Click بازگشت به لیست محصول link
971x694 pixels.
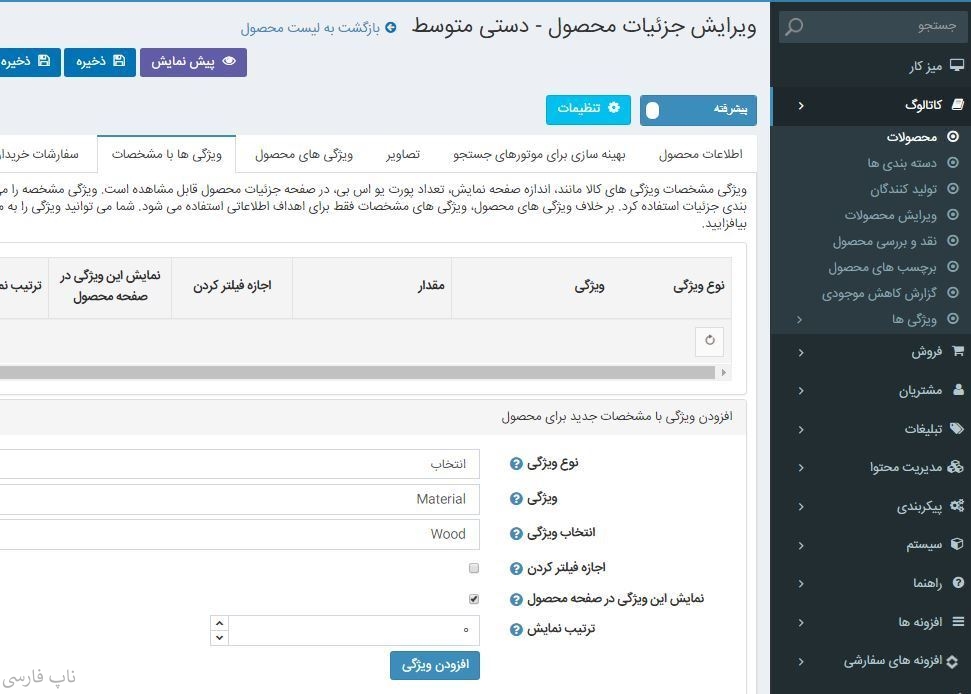pos(318,28)
